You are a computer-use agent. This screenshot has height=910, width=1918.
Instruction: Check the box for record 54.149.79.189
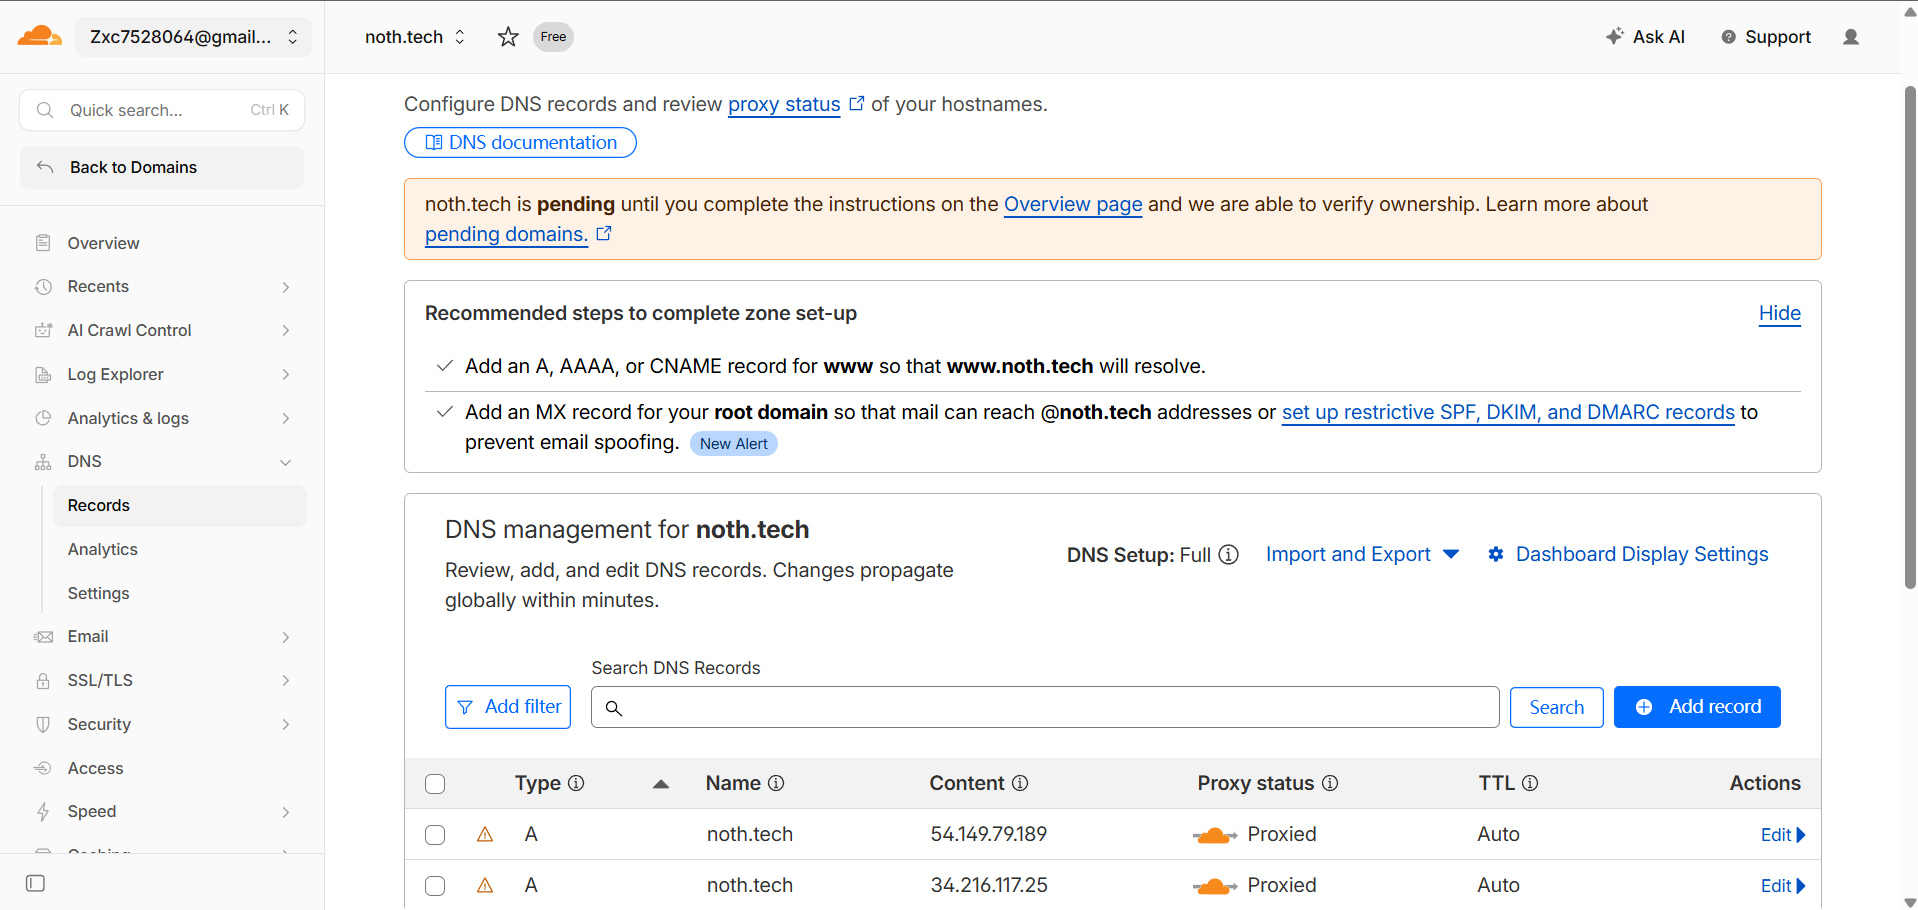tap(435, 835)
